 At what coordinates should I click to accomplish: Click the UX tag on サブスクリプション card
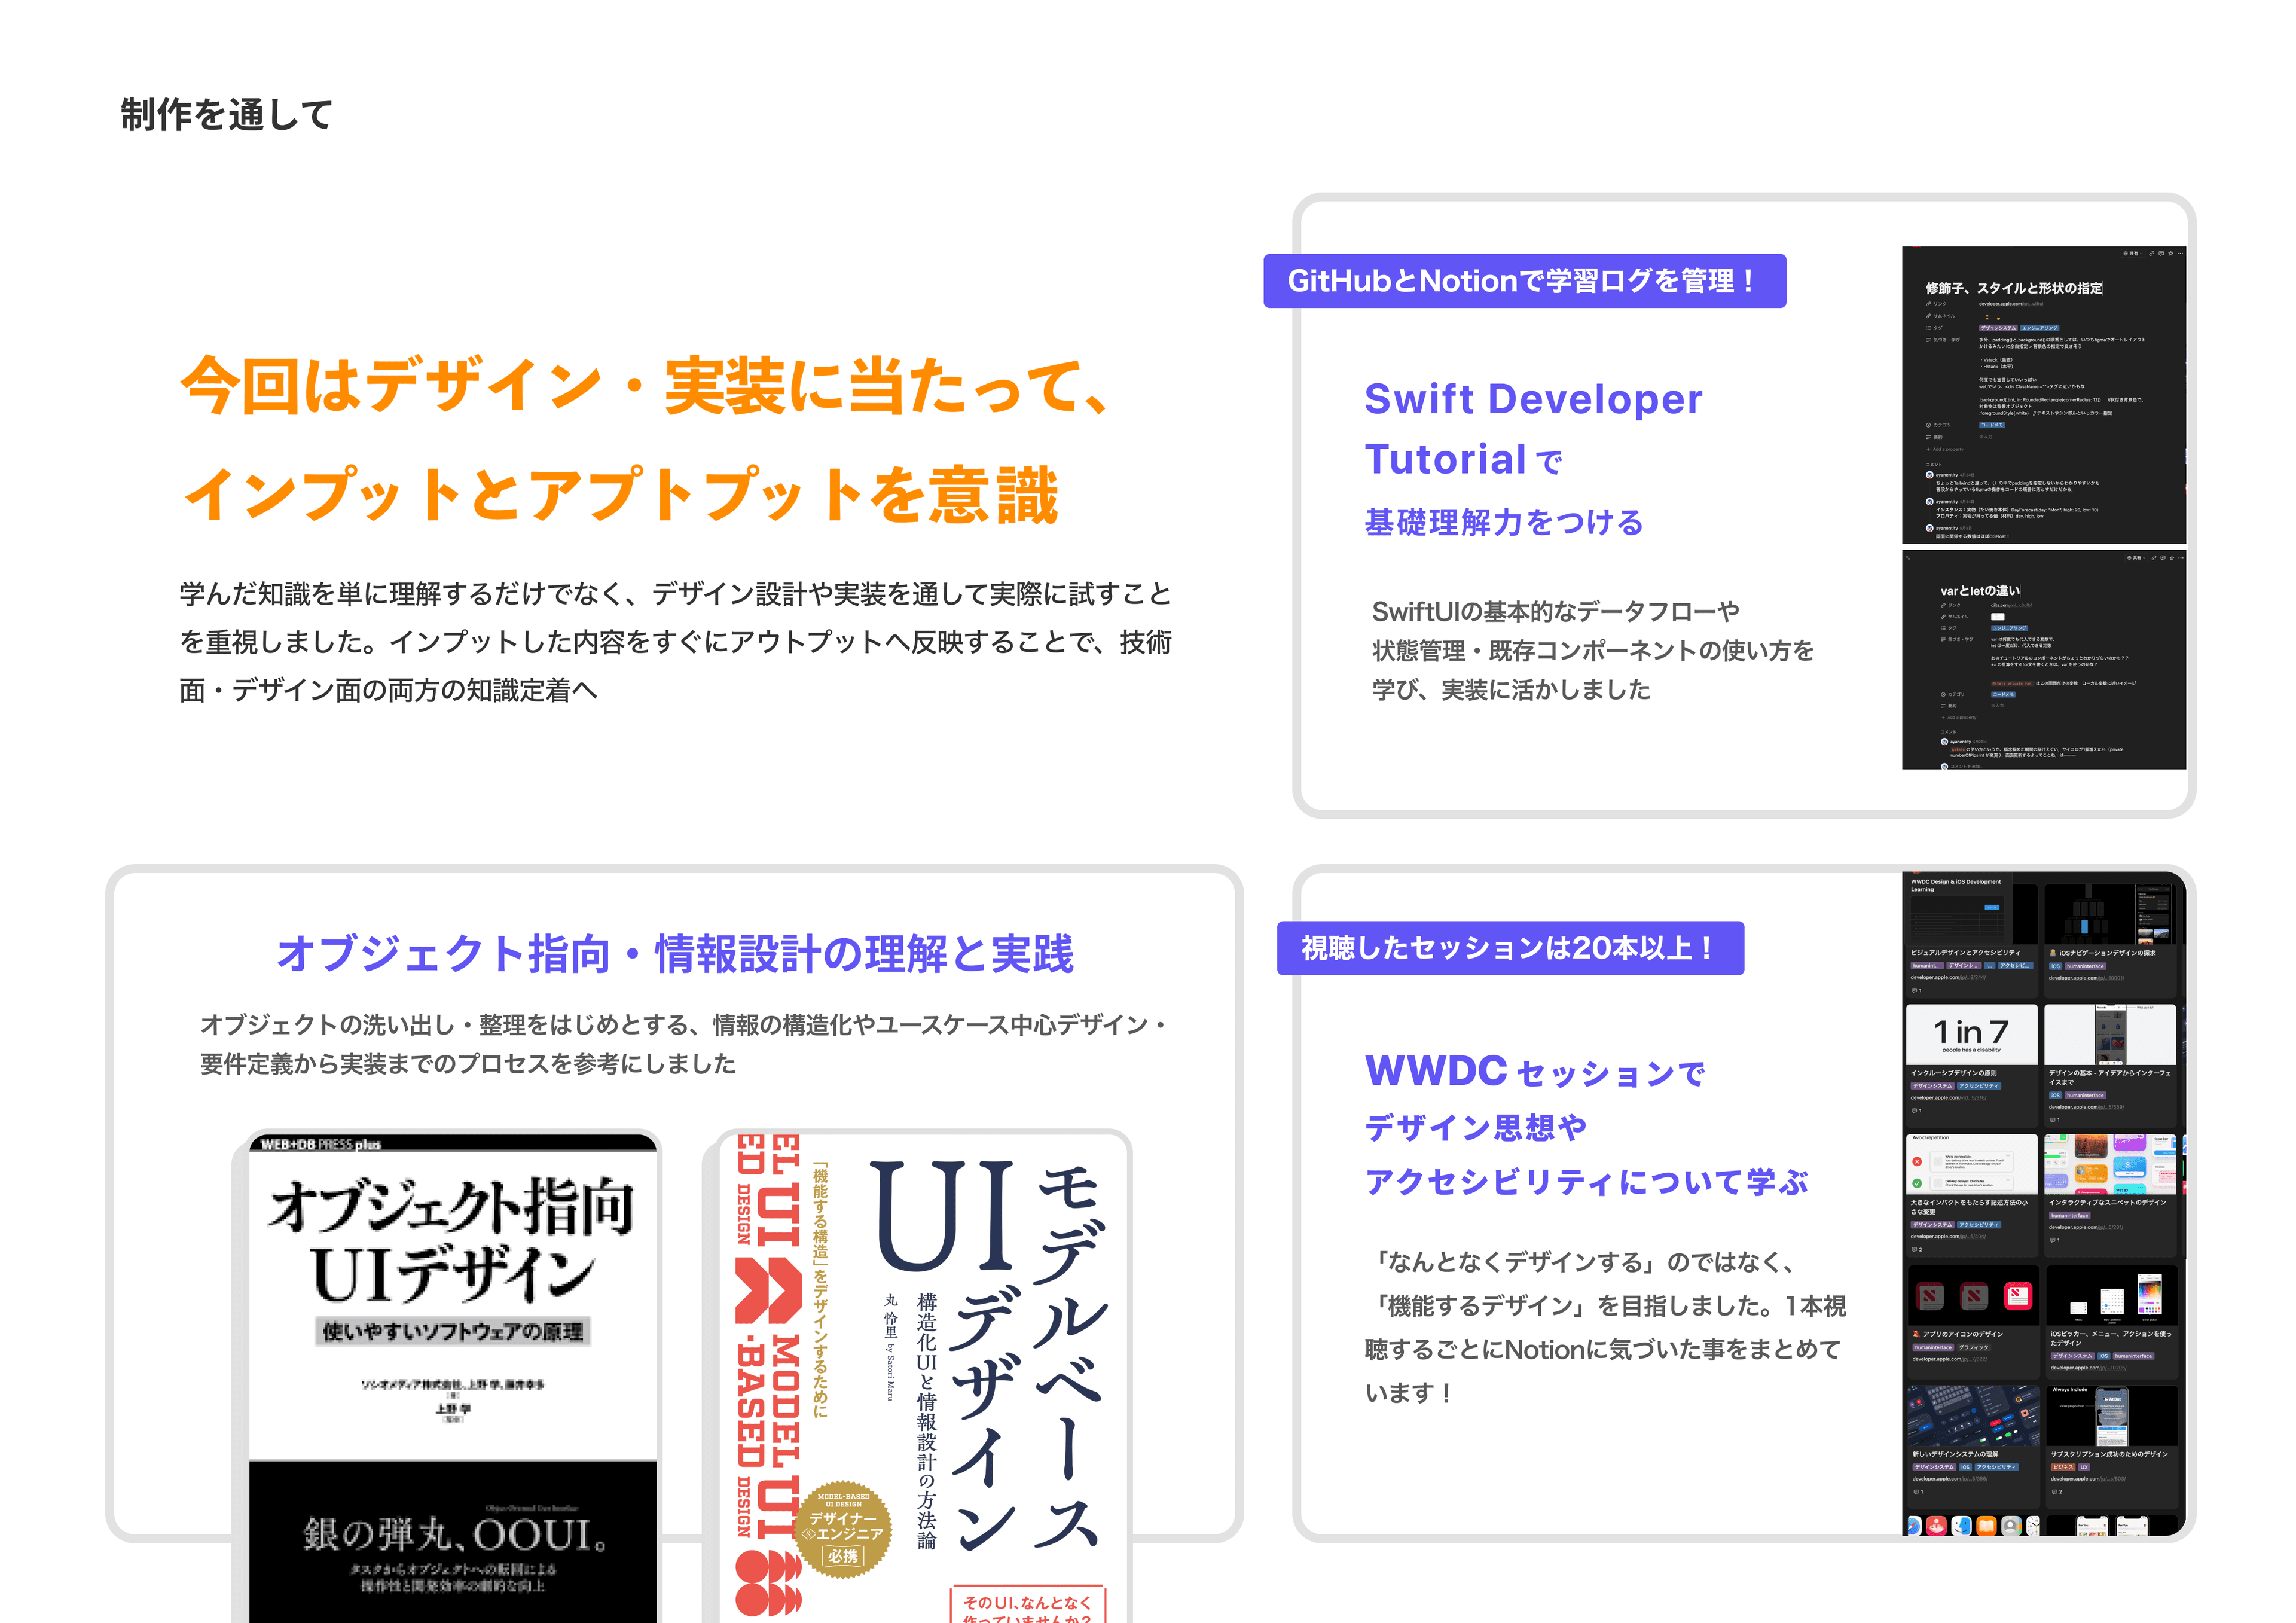pyautogui.click(x=2084, y=1467)
